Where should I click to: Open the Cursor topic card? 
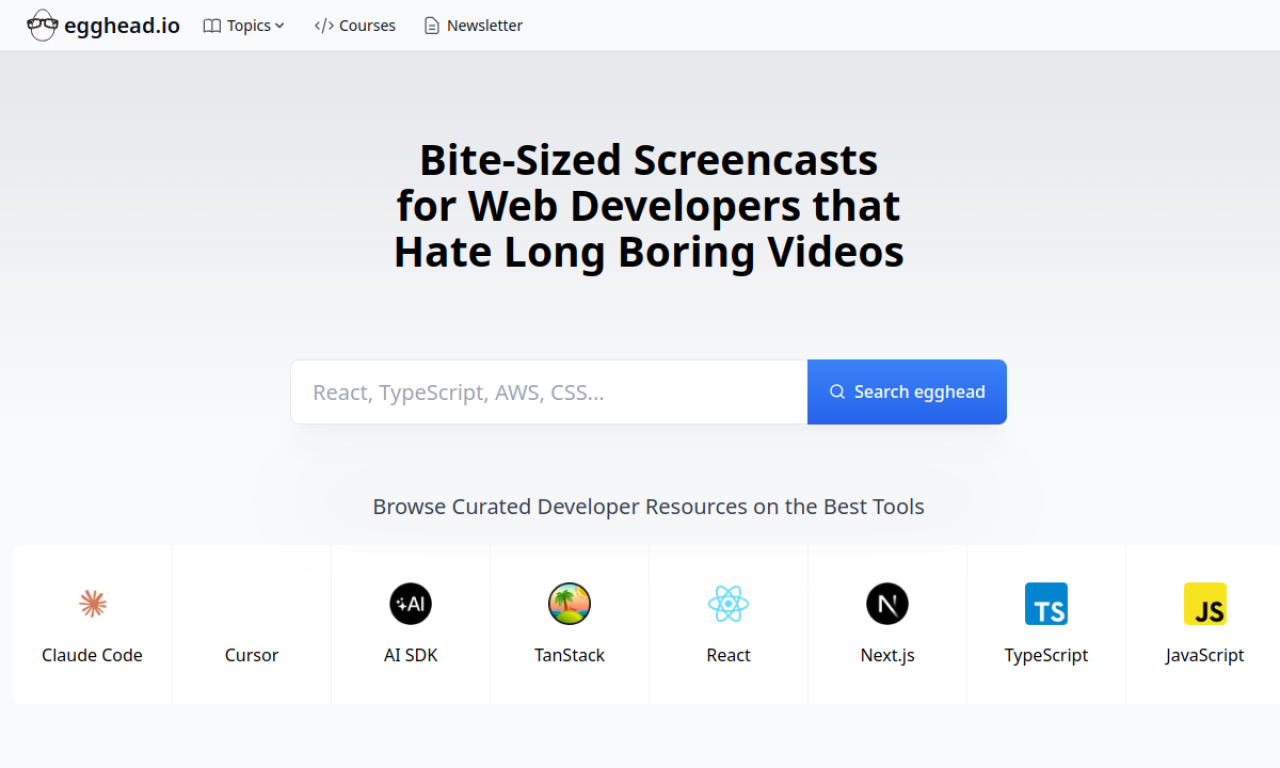[x=251, y=625]
